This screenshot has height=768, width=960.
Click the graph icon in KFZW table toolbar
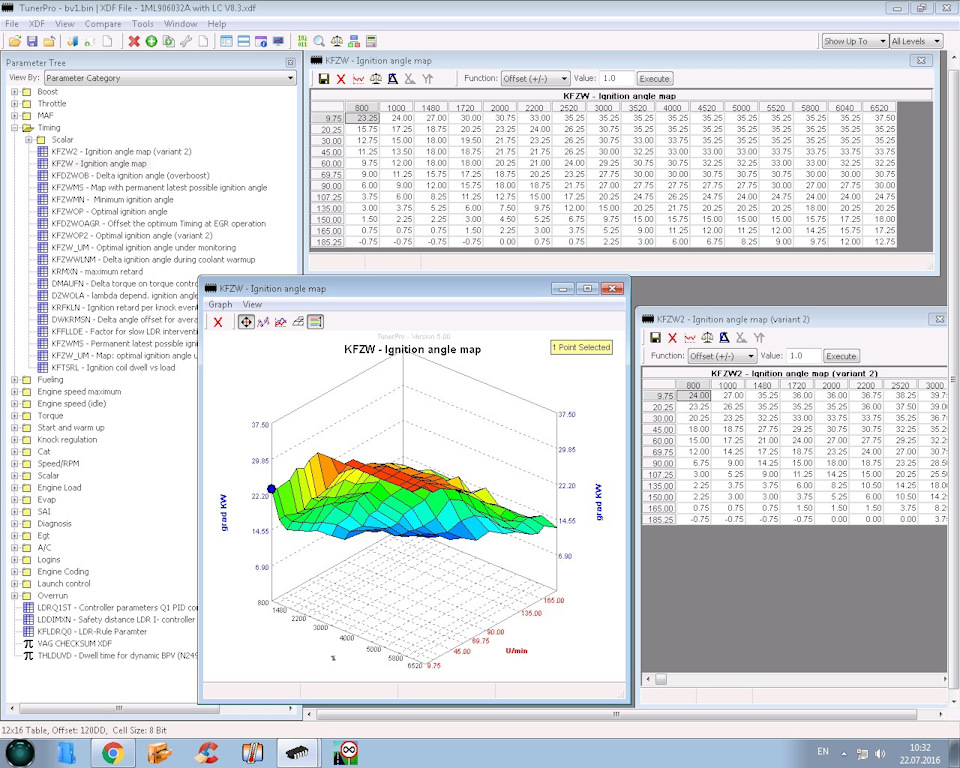(x=358, y=78)
